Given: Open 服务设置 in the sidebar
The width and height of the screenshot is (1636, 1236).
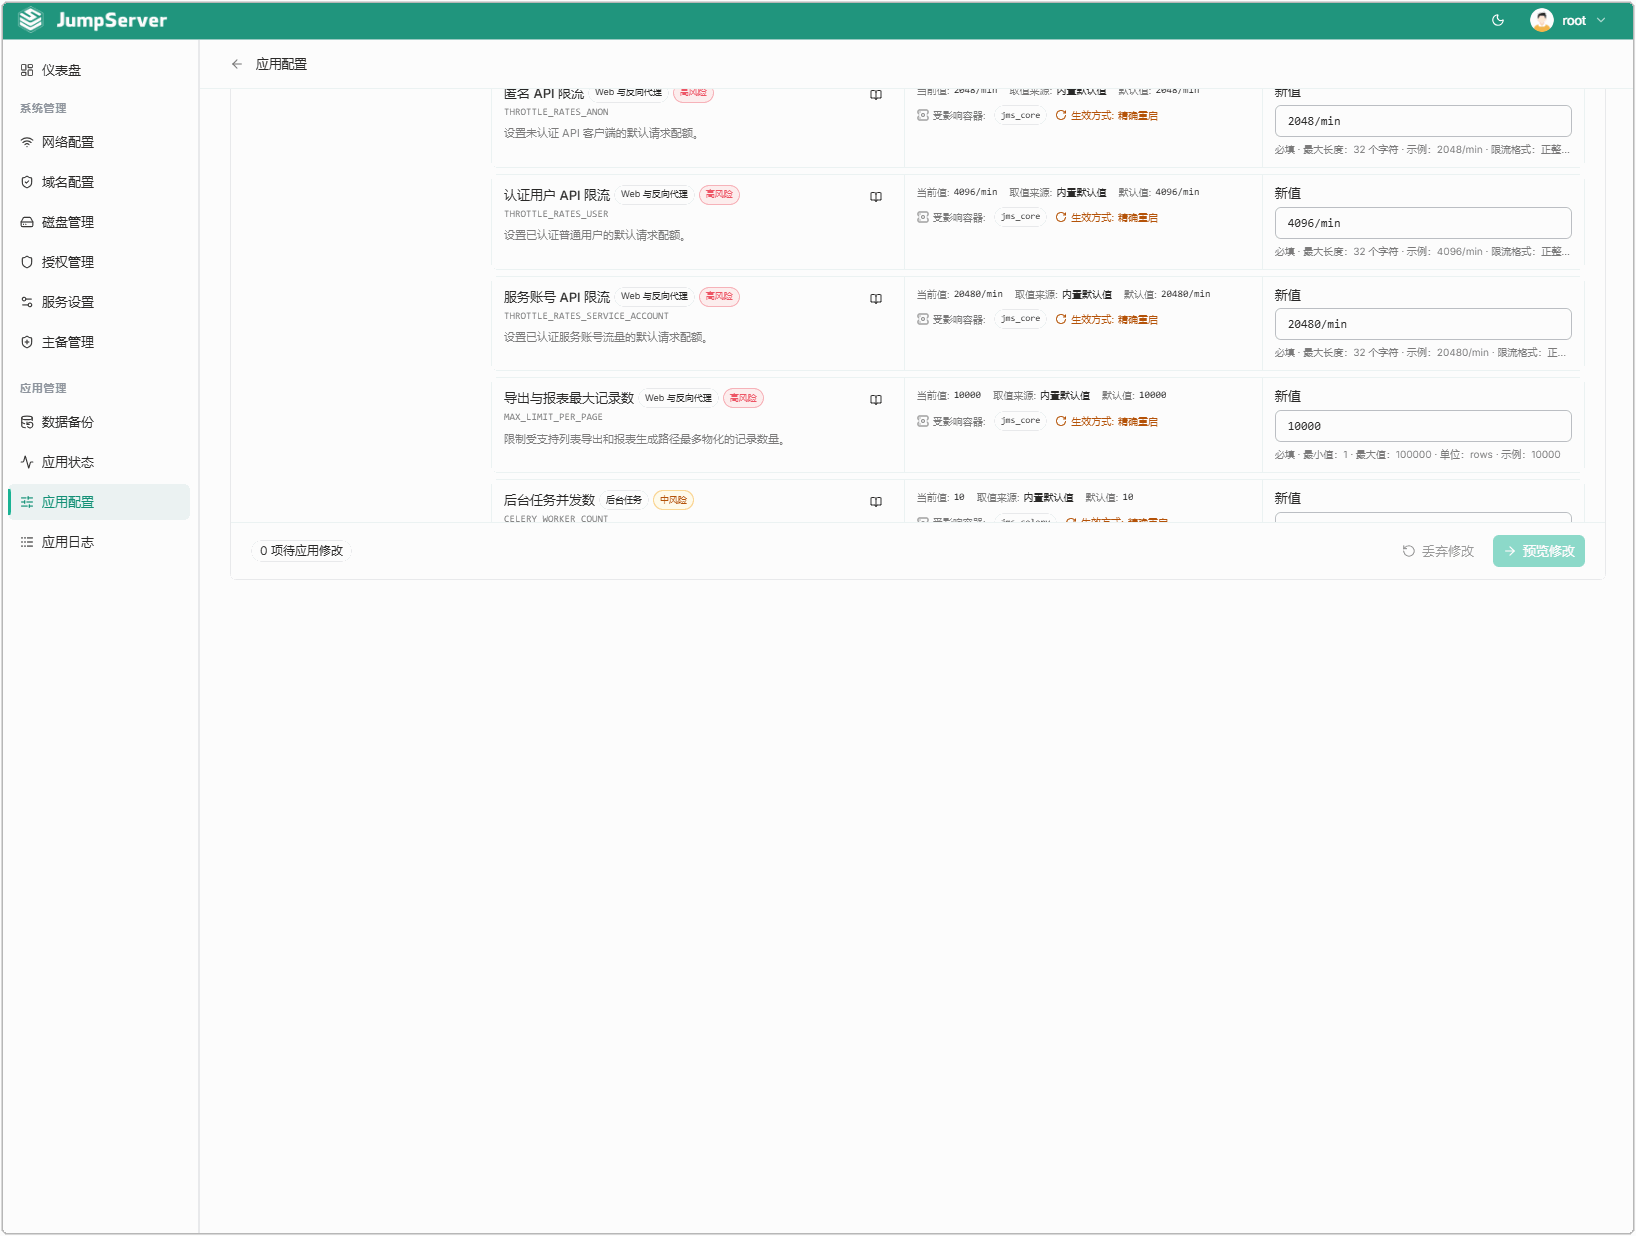Looking at the screenshot, I should (x=99, y=302).
